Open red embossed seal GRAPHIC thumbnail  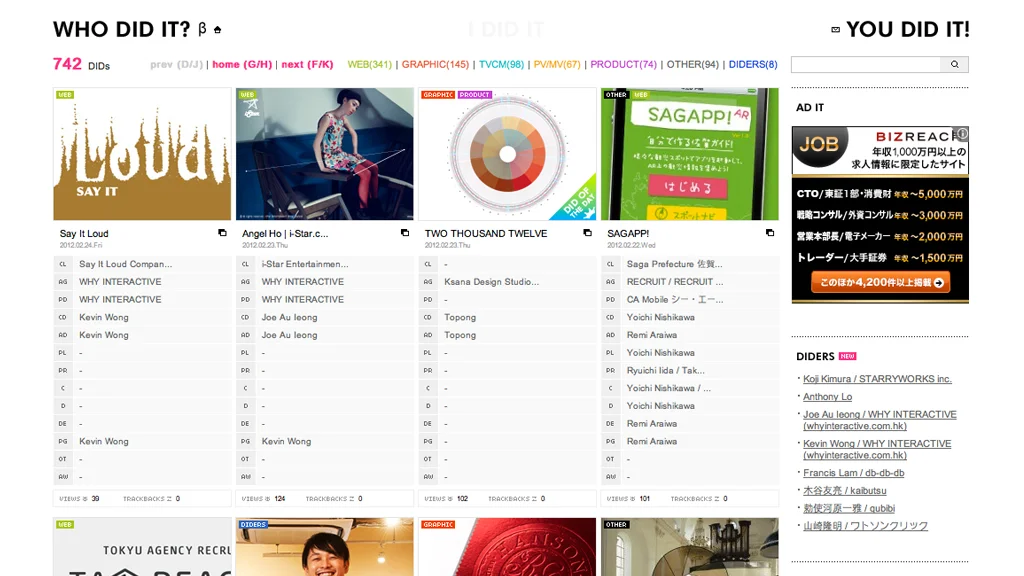[x=507, y=547]
